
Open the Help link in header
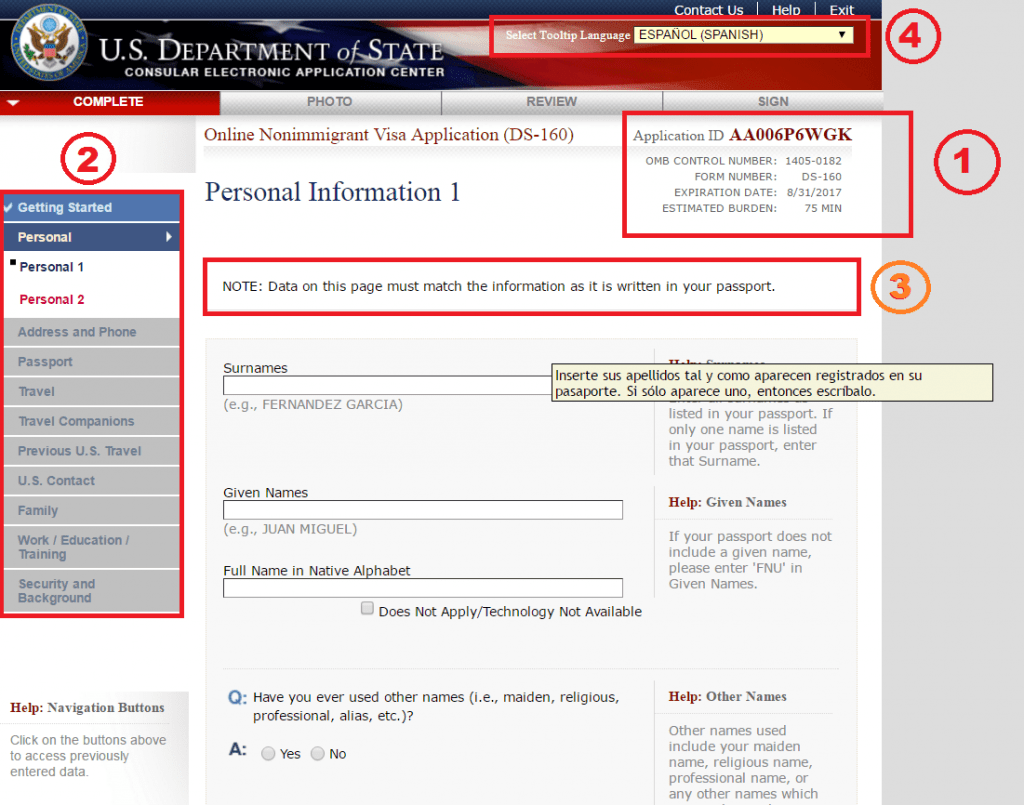pyautogui.click(x=786, y=10)
